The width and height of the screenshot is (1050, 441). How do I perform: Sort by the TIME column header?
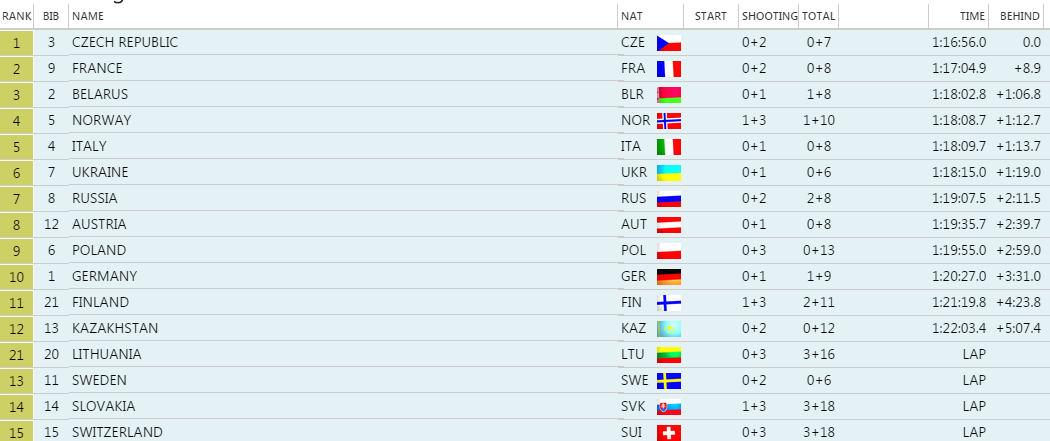[x=973, y=16]
